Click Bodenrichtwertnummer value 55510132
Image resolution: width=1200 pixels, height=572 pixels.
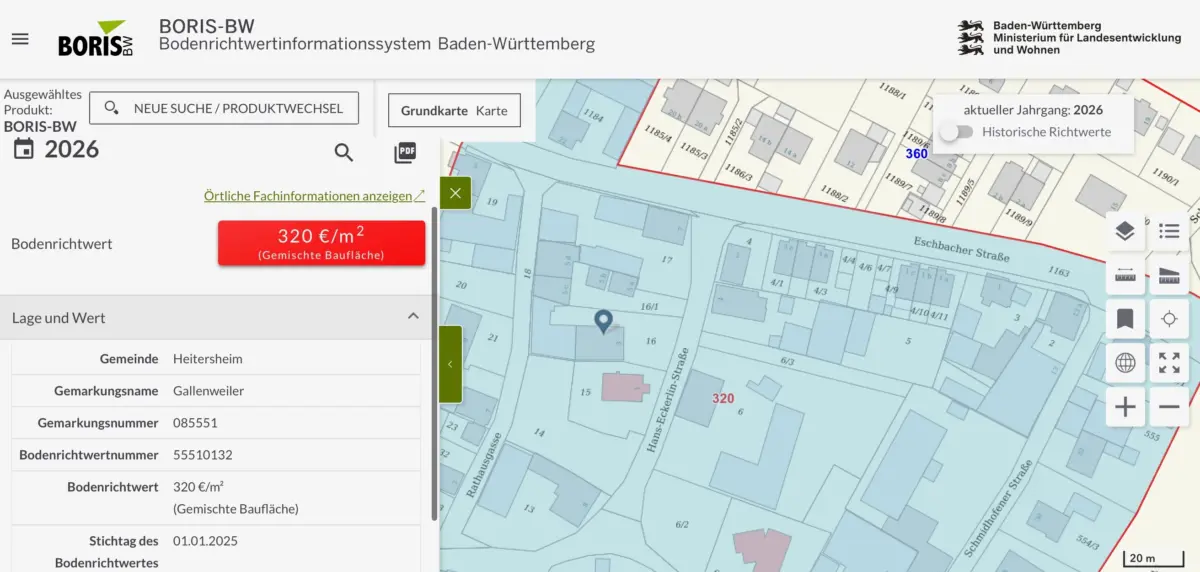click(202, 454)
